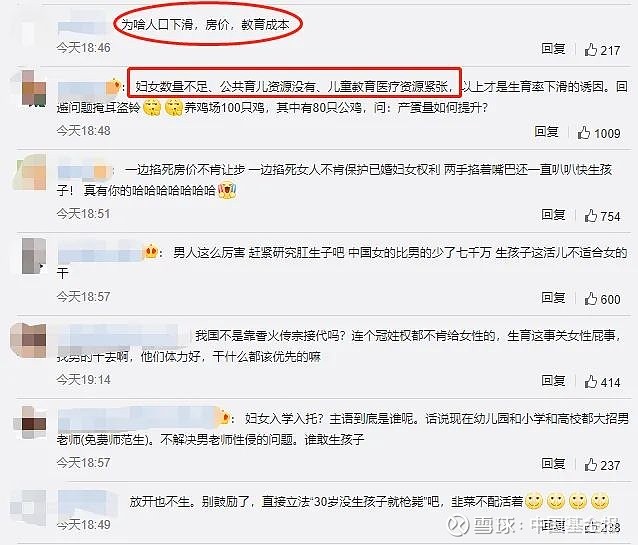Open avatar of the 妇女入学入托 commenter
Screen dimensions: 638x545
click(x=31, y=422)
